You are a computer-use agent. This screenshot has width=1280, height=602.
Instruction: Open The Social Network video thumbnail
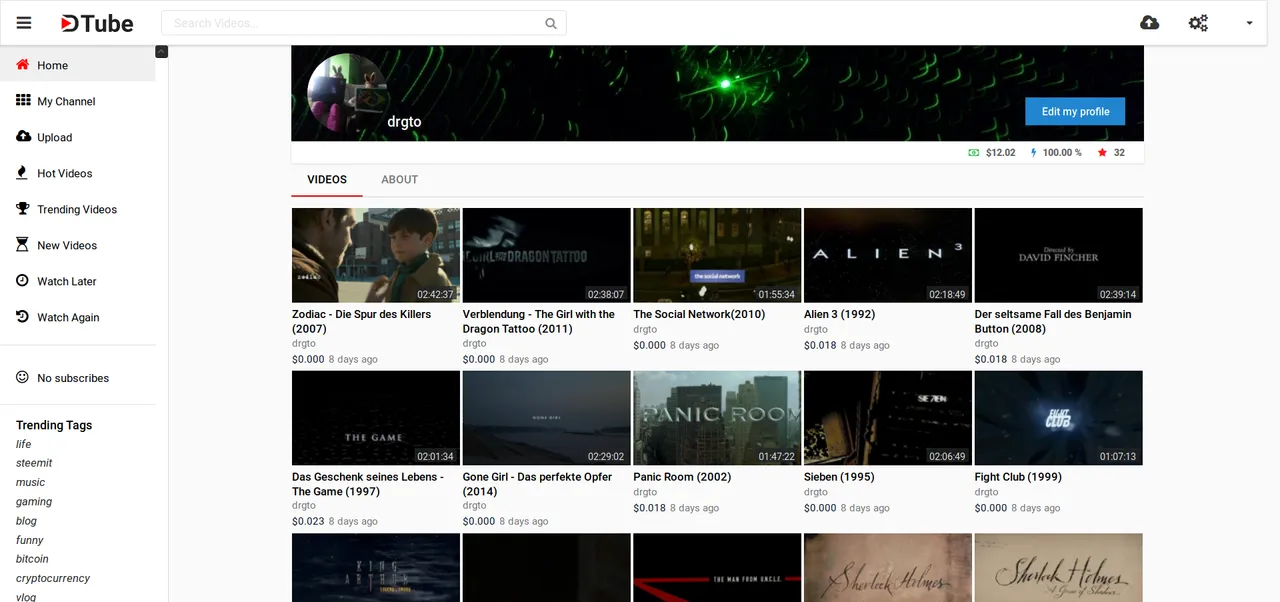(717, 255)
